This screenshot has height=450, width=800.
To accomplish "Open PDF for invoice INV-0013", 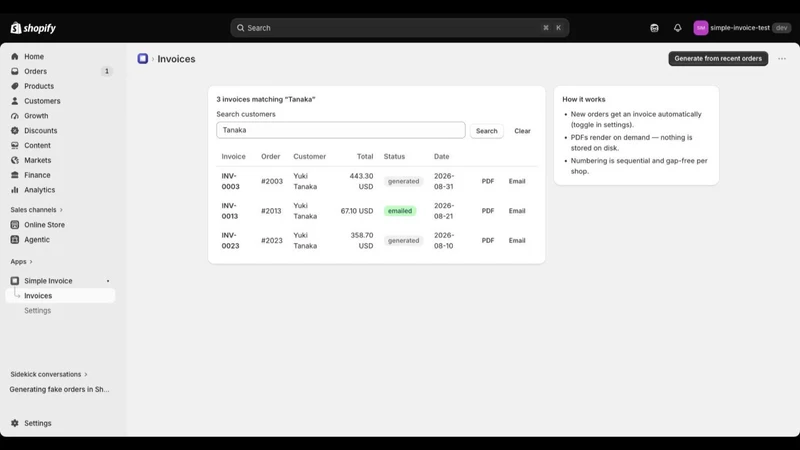I will click(488, 211).
